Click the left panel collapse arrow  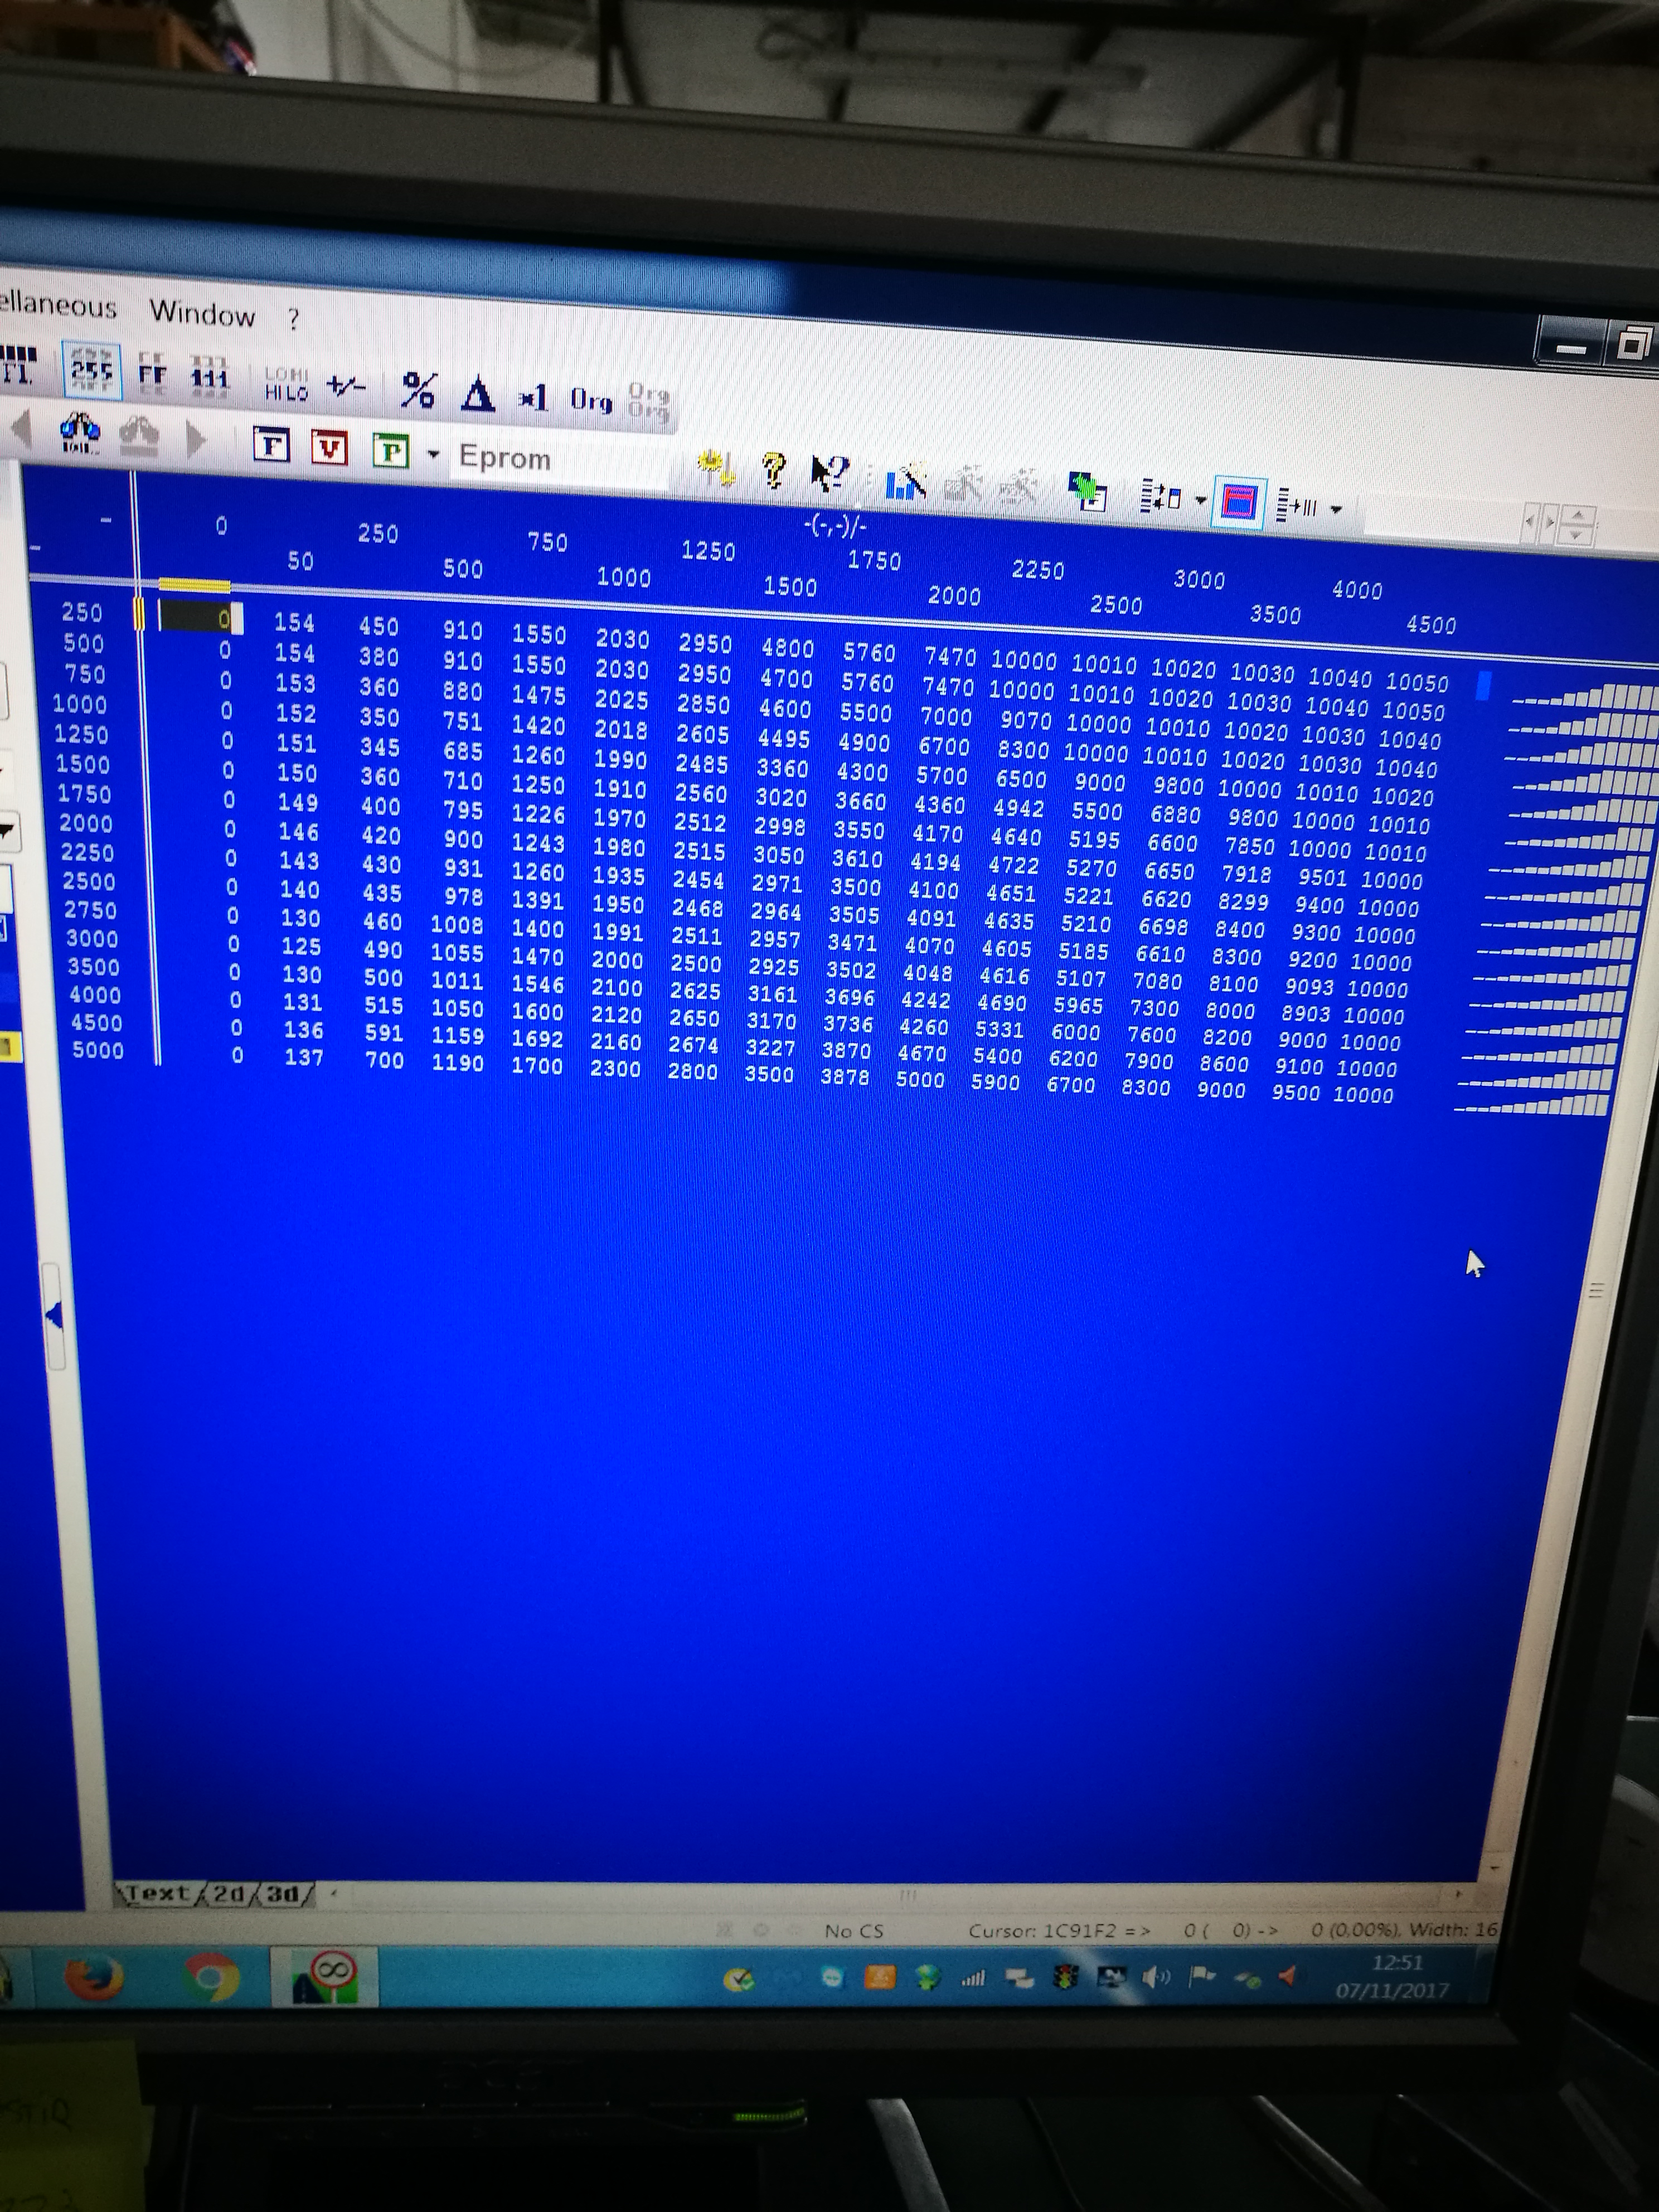(x=54, y=1316)
